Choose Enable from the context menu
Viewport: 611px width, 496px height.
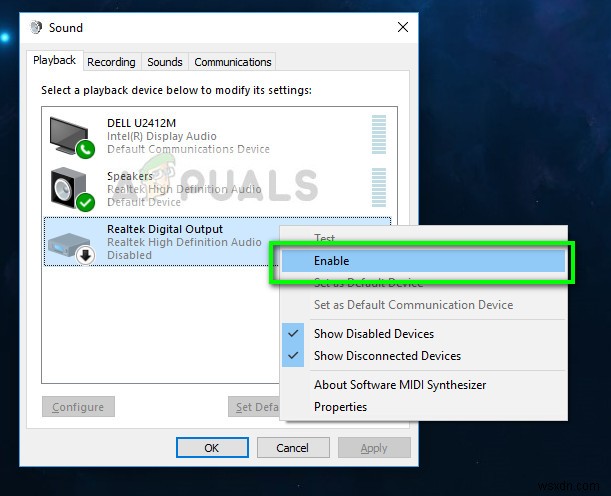pyautogui.click(x=423, y=261)
